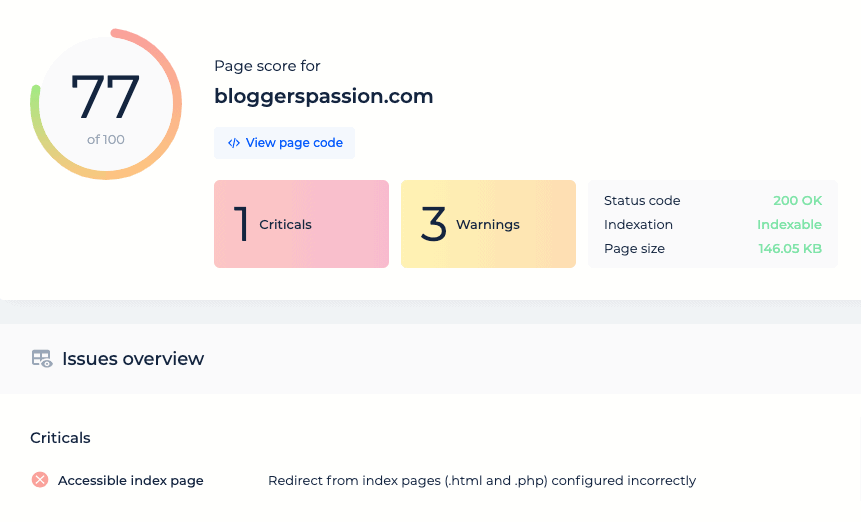Open the Warnings summary card

488,224
